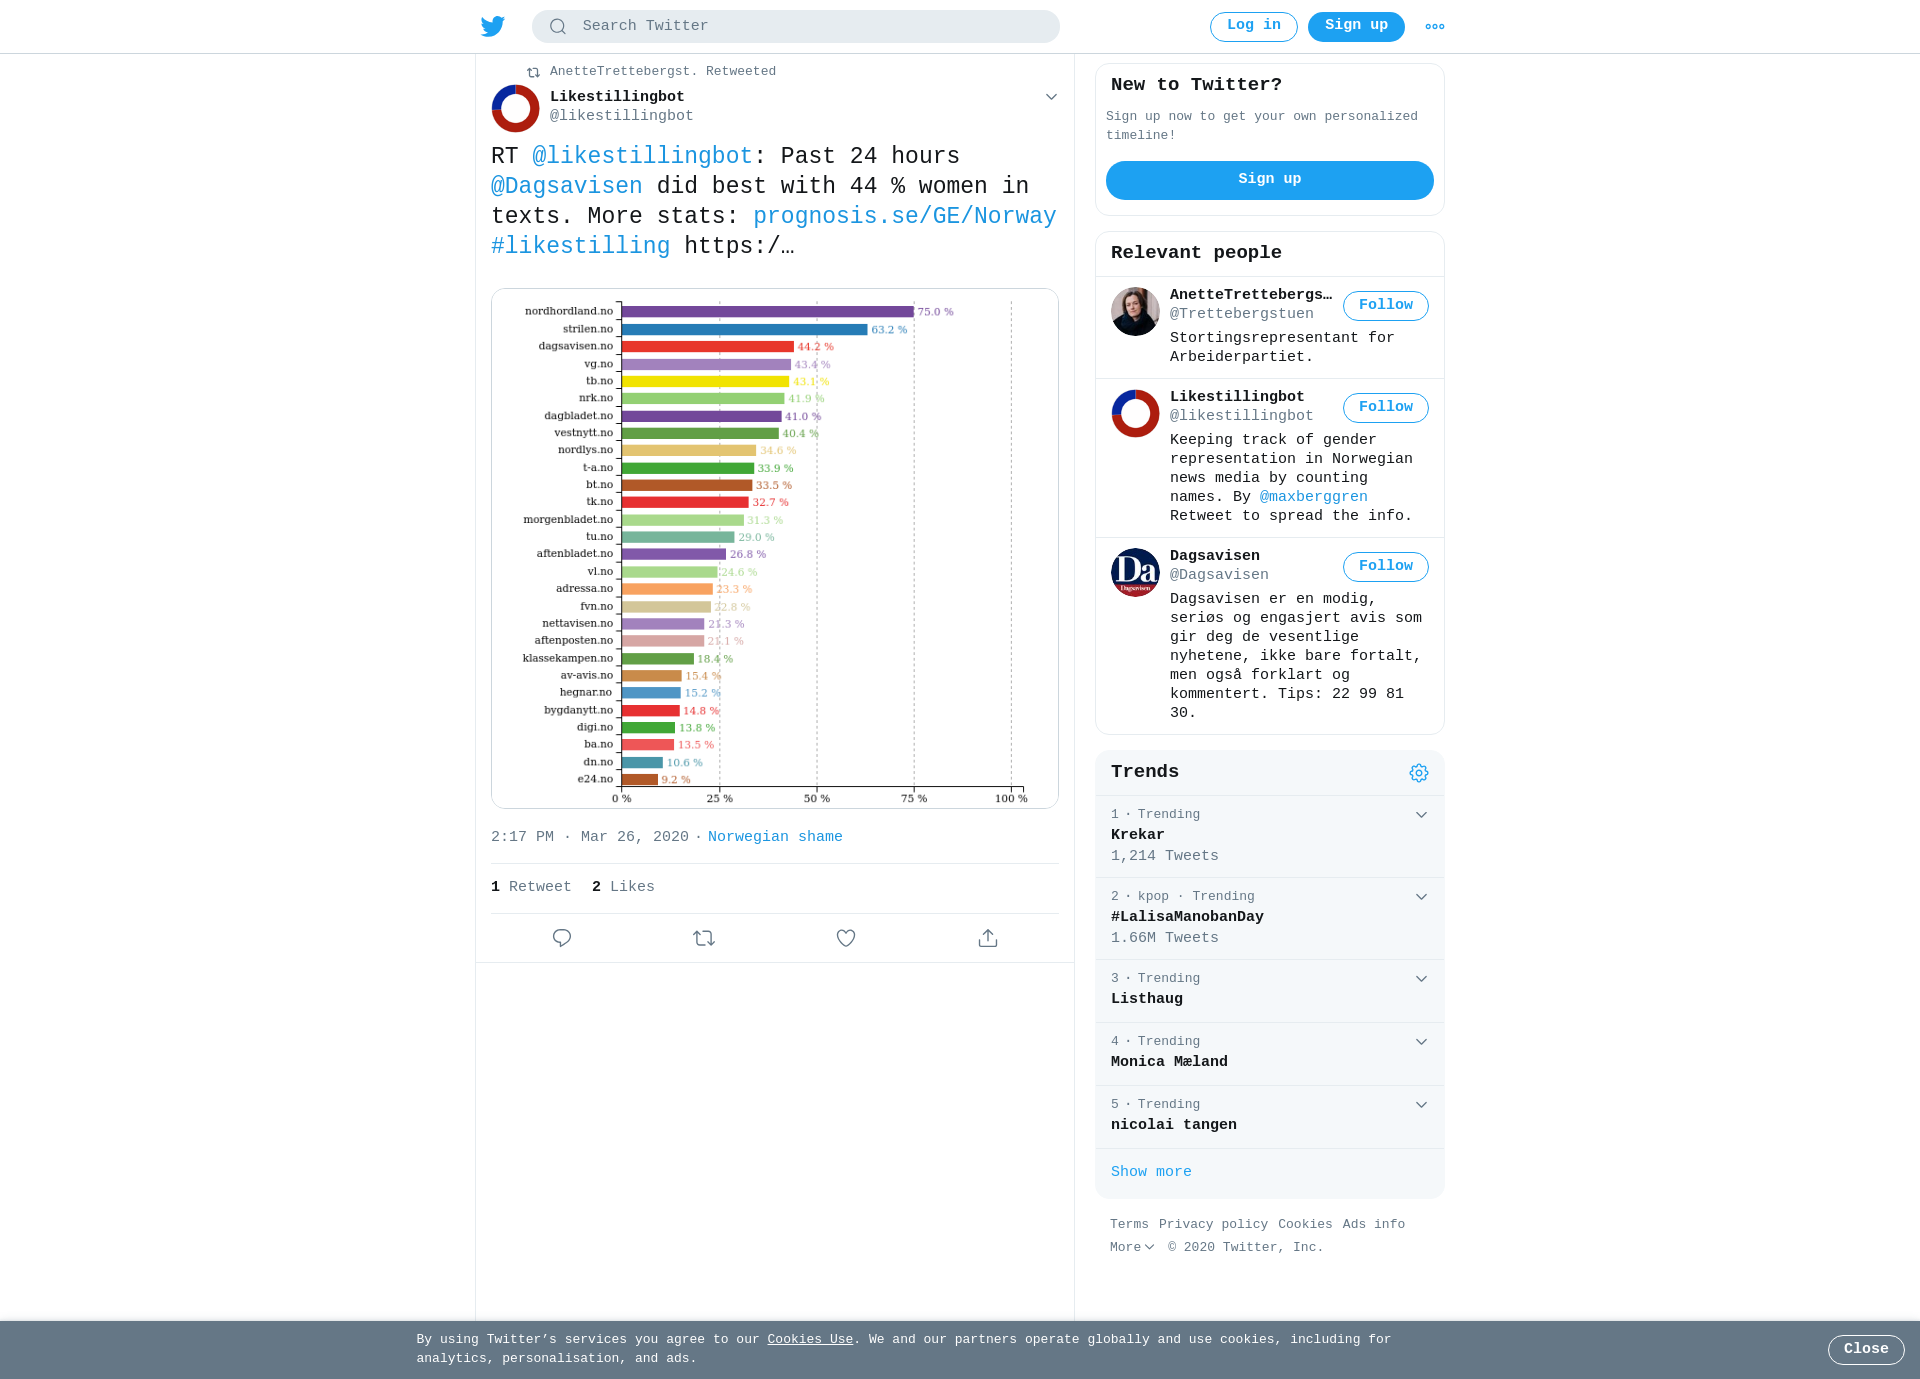Follow AnetteTrettebergstuen account
1920x1379 pixels.
click(1385, 306)
